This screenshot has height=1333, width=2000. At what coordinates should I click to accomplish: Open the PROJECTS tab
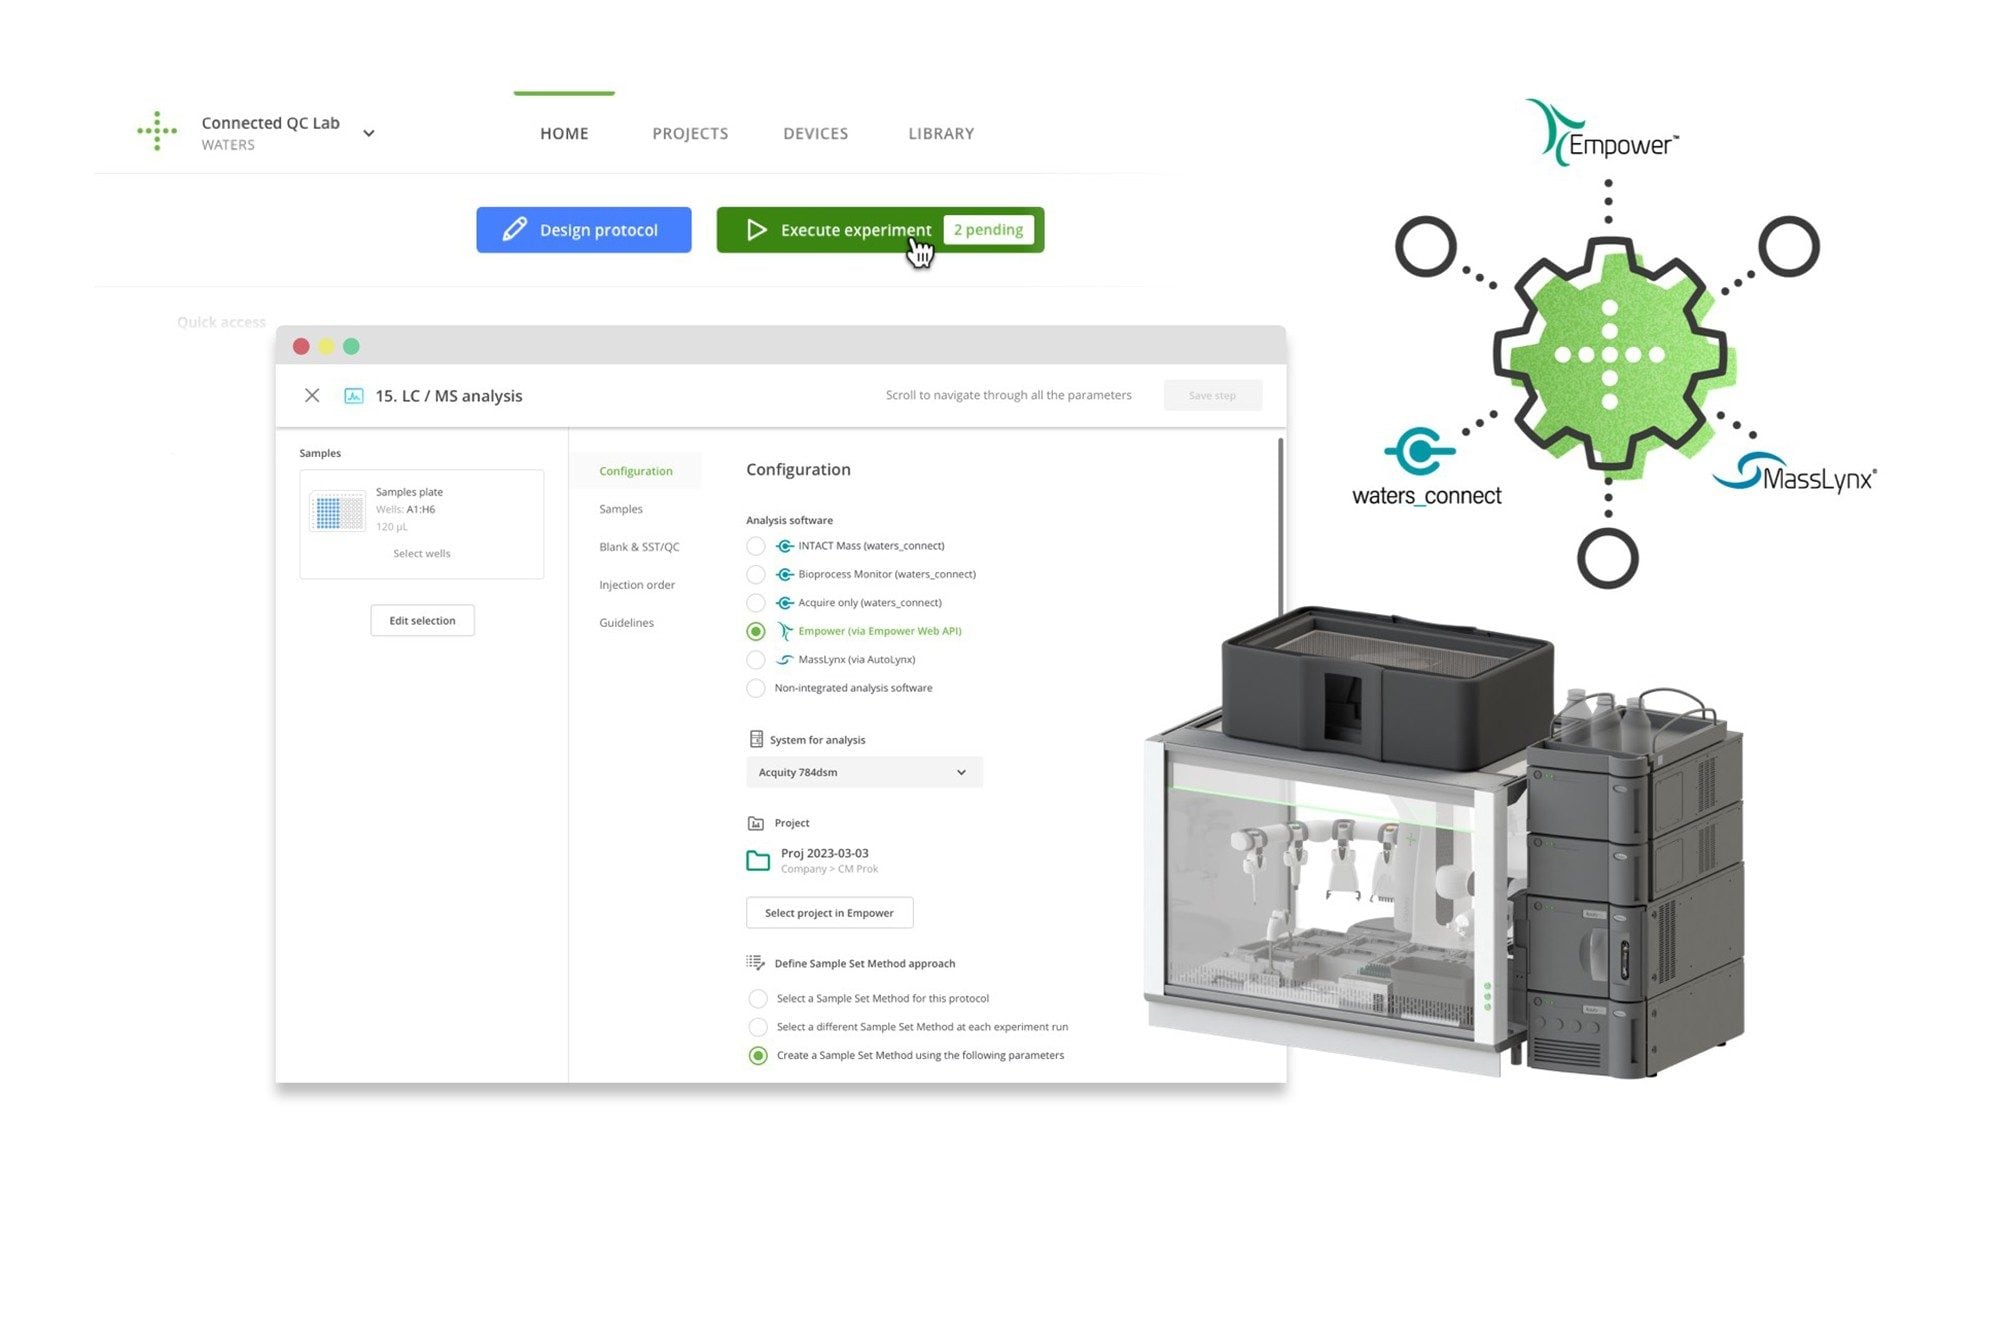690,133
